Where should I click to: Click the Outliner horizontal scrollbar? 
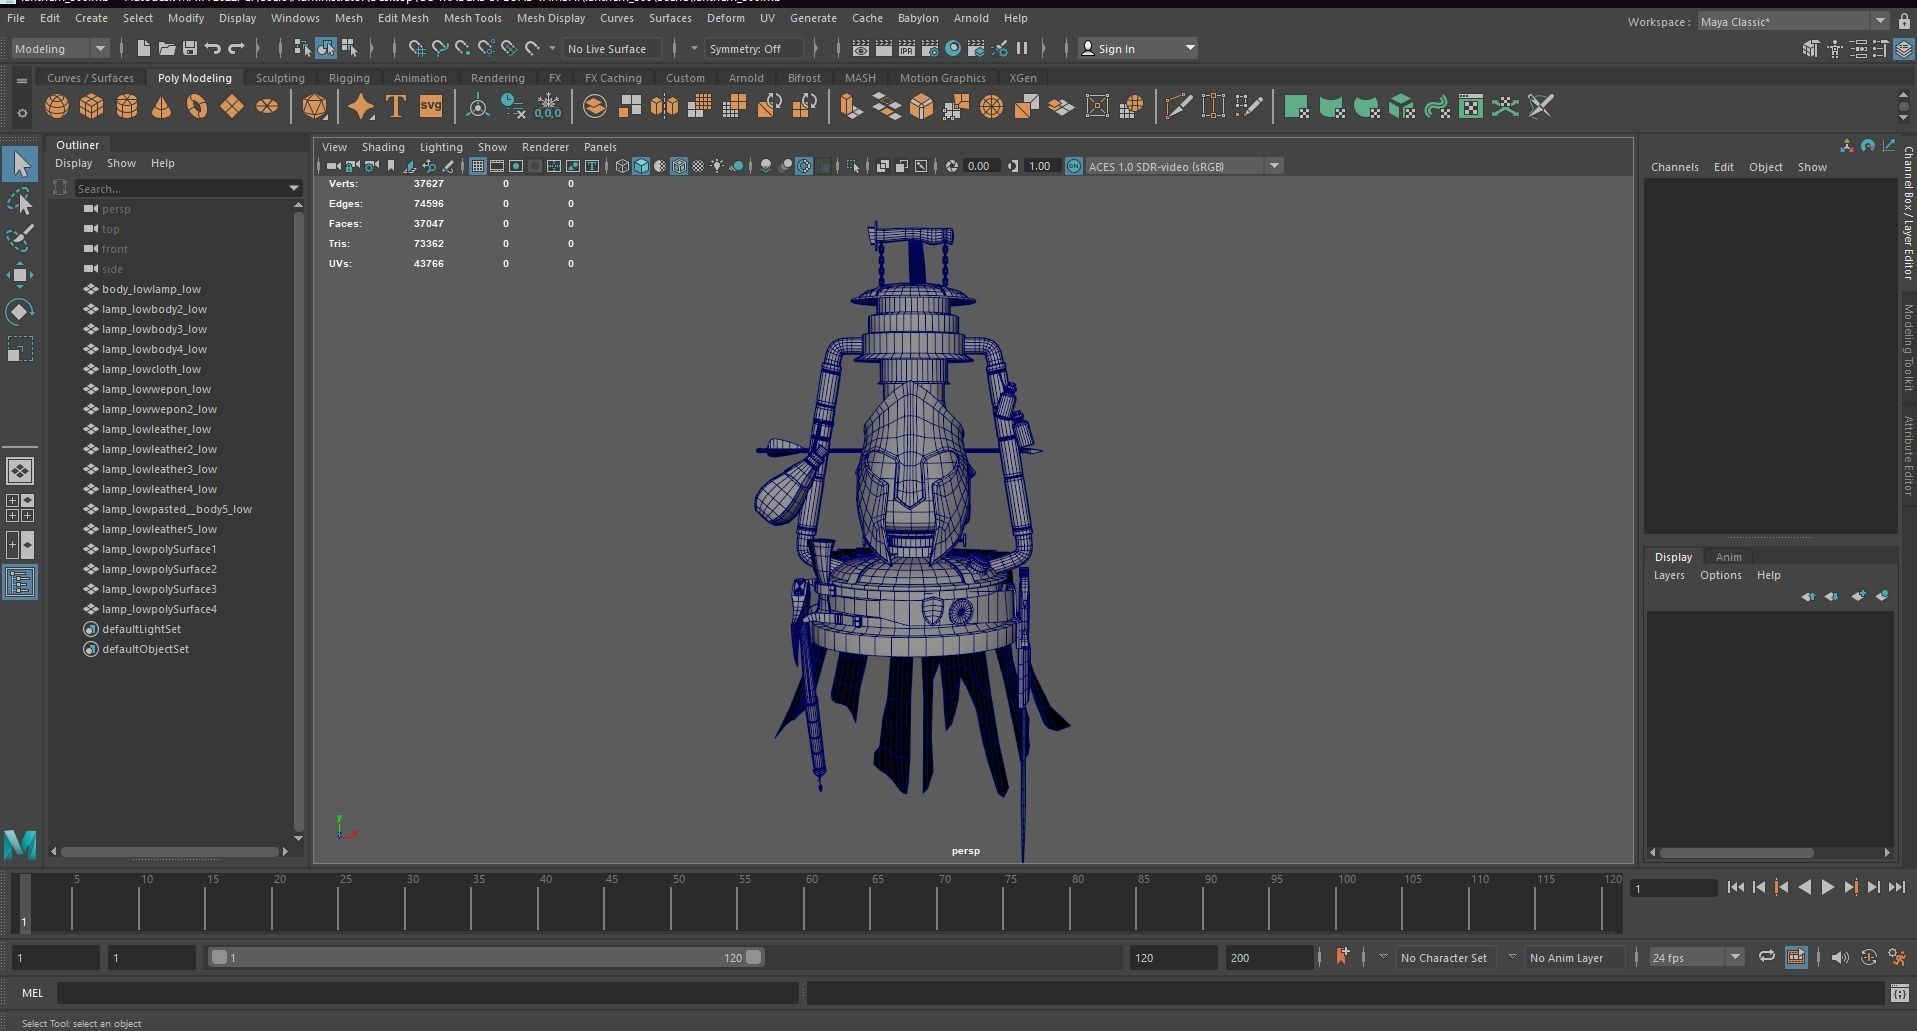coord(169,852)
